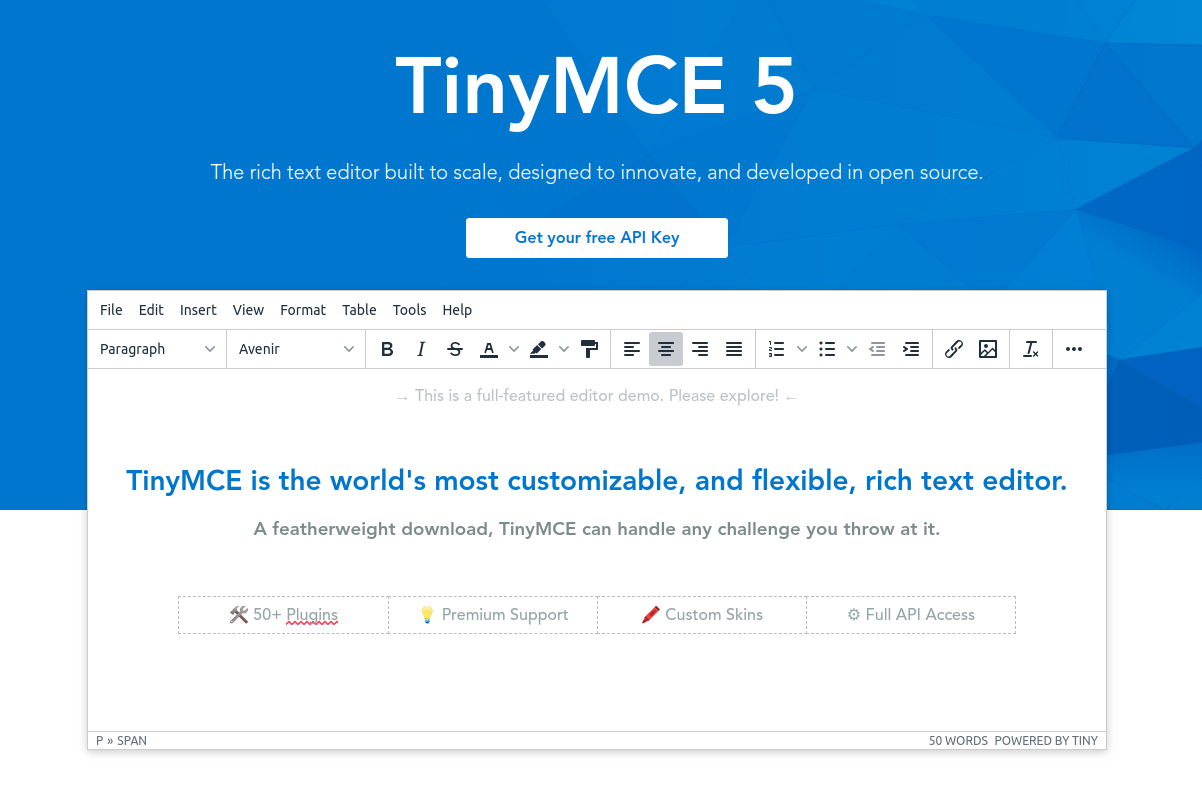Screen dimensions: 1202x788
Task: Insert an image
Action: [x=988, y=349]
